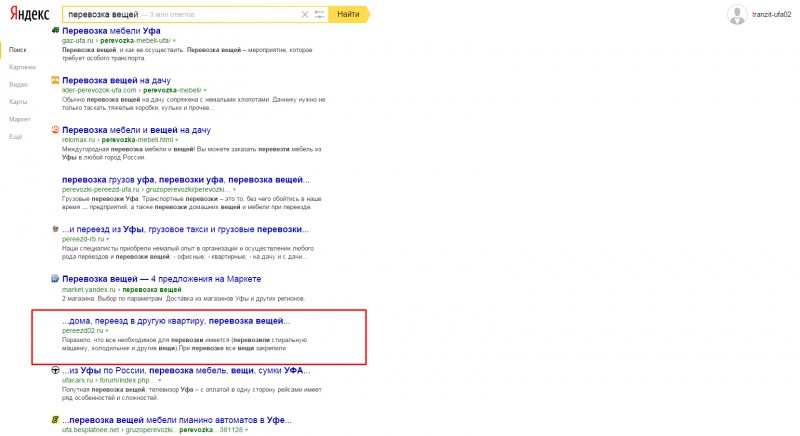
Task: Switch to Маркет in sidebar
Action: pos(19,119)
